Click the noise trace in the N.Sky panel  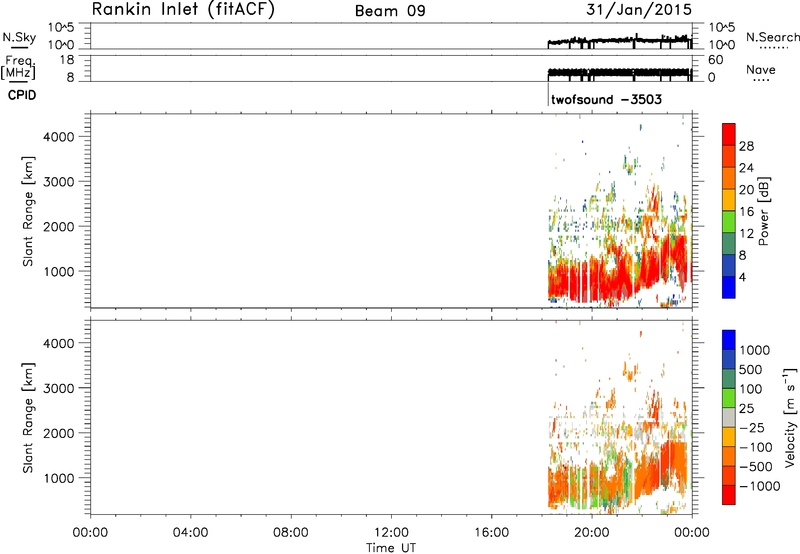point(620,40)
